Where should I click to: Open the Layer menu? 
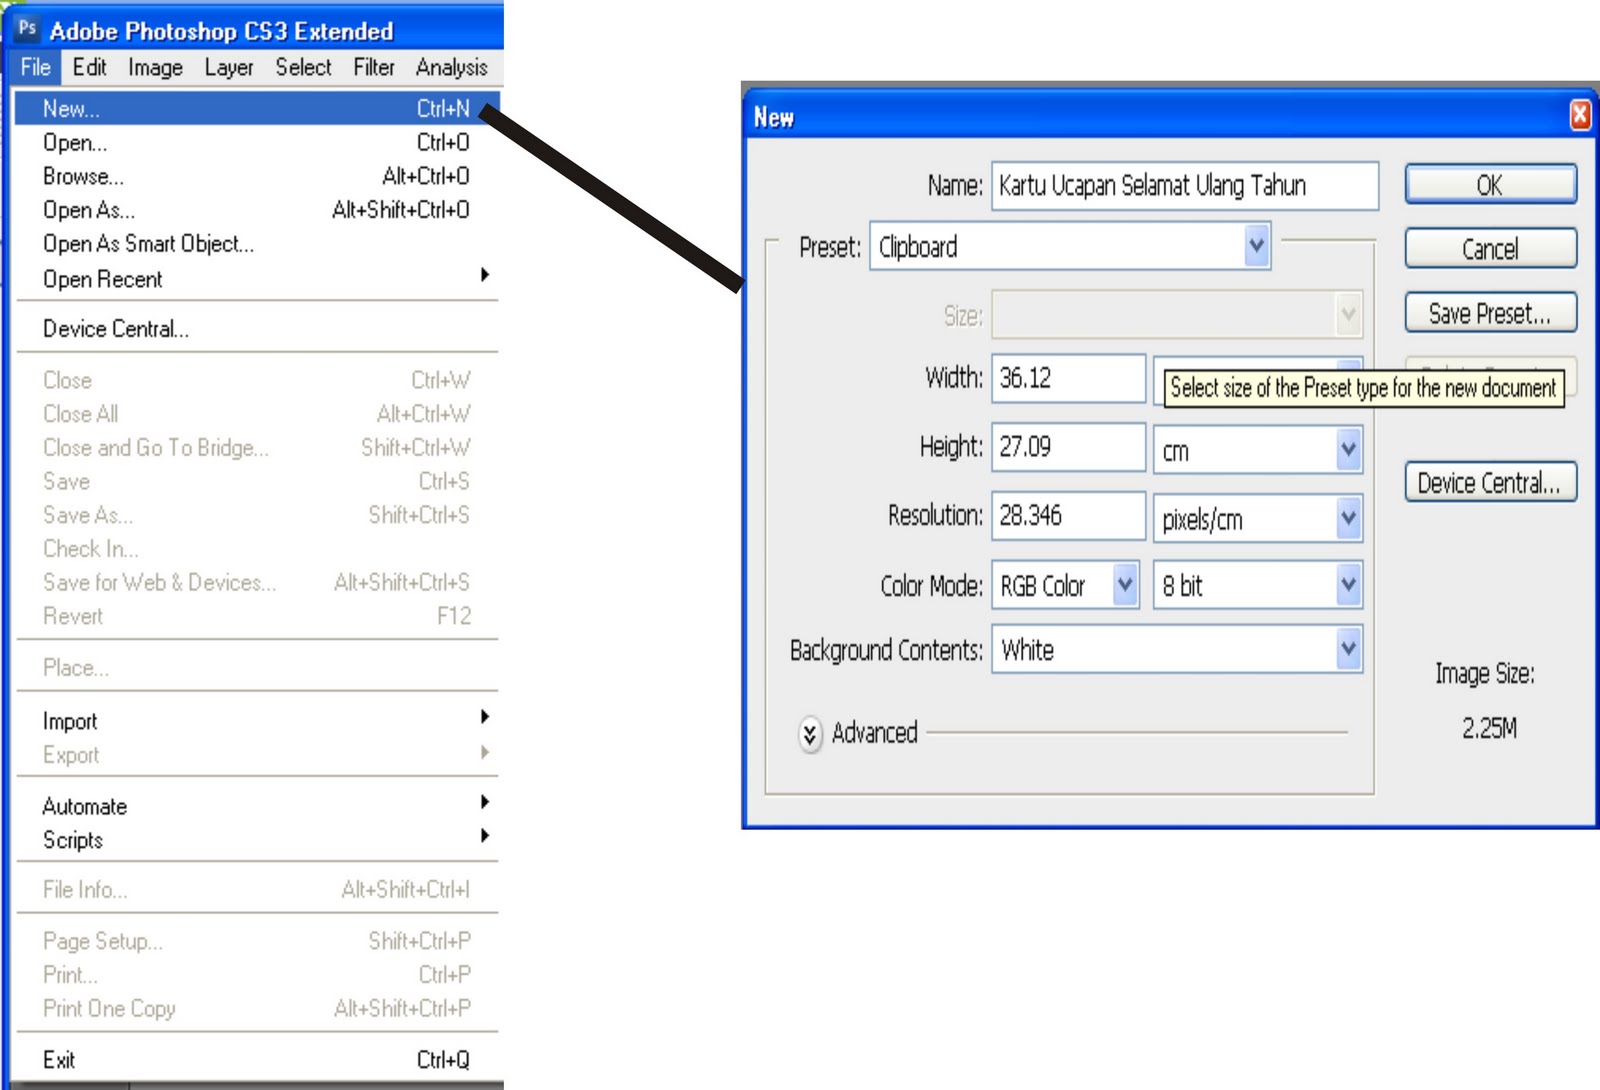tap(229, 67)
